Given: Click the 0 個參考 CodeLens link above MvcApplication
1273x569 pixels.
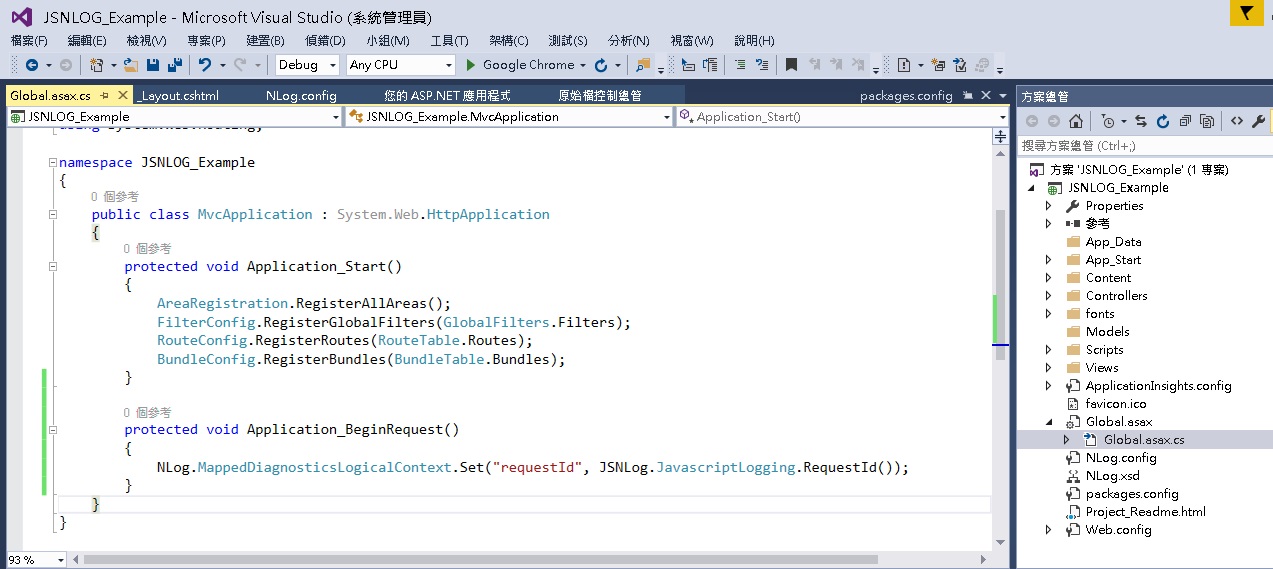Looking at the screenshot, I should pyautogui.click(x=114, y=197).
